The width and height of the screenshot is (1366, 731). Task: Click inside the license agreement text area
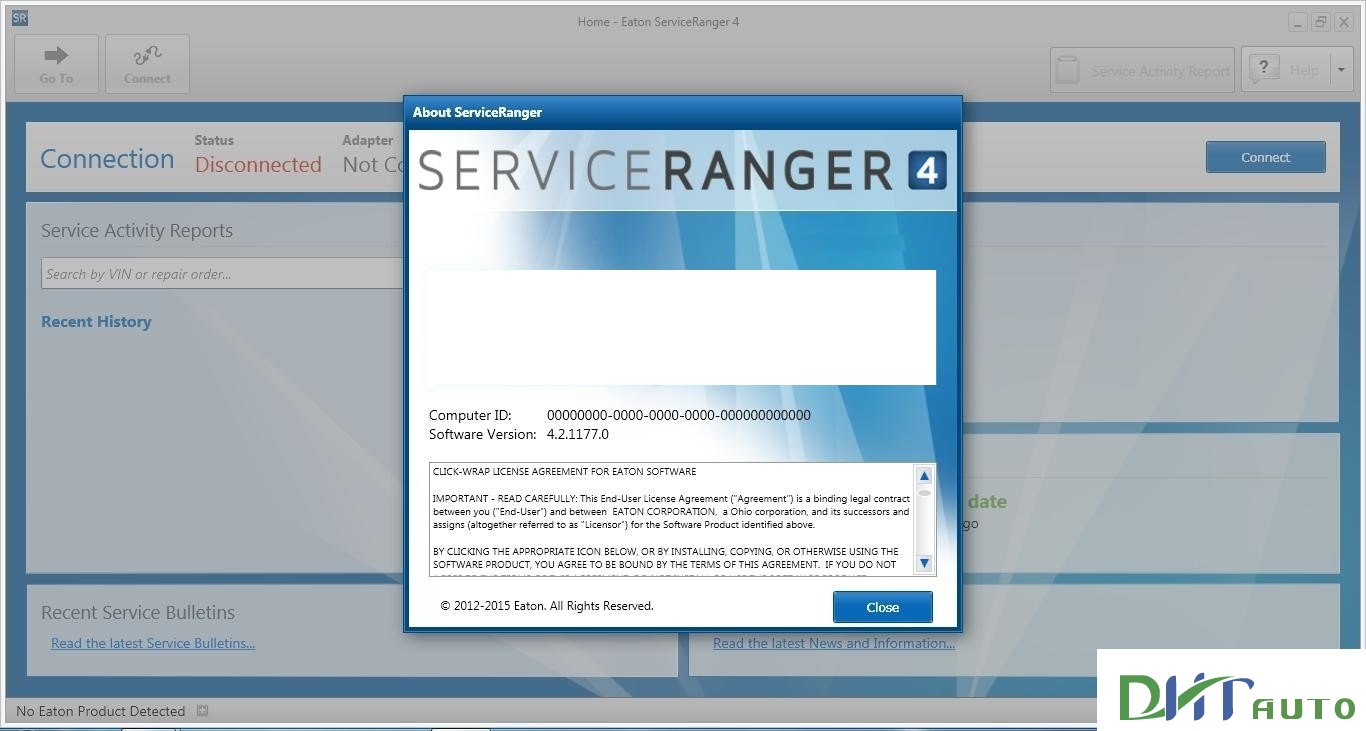670,520
